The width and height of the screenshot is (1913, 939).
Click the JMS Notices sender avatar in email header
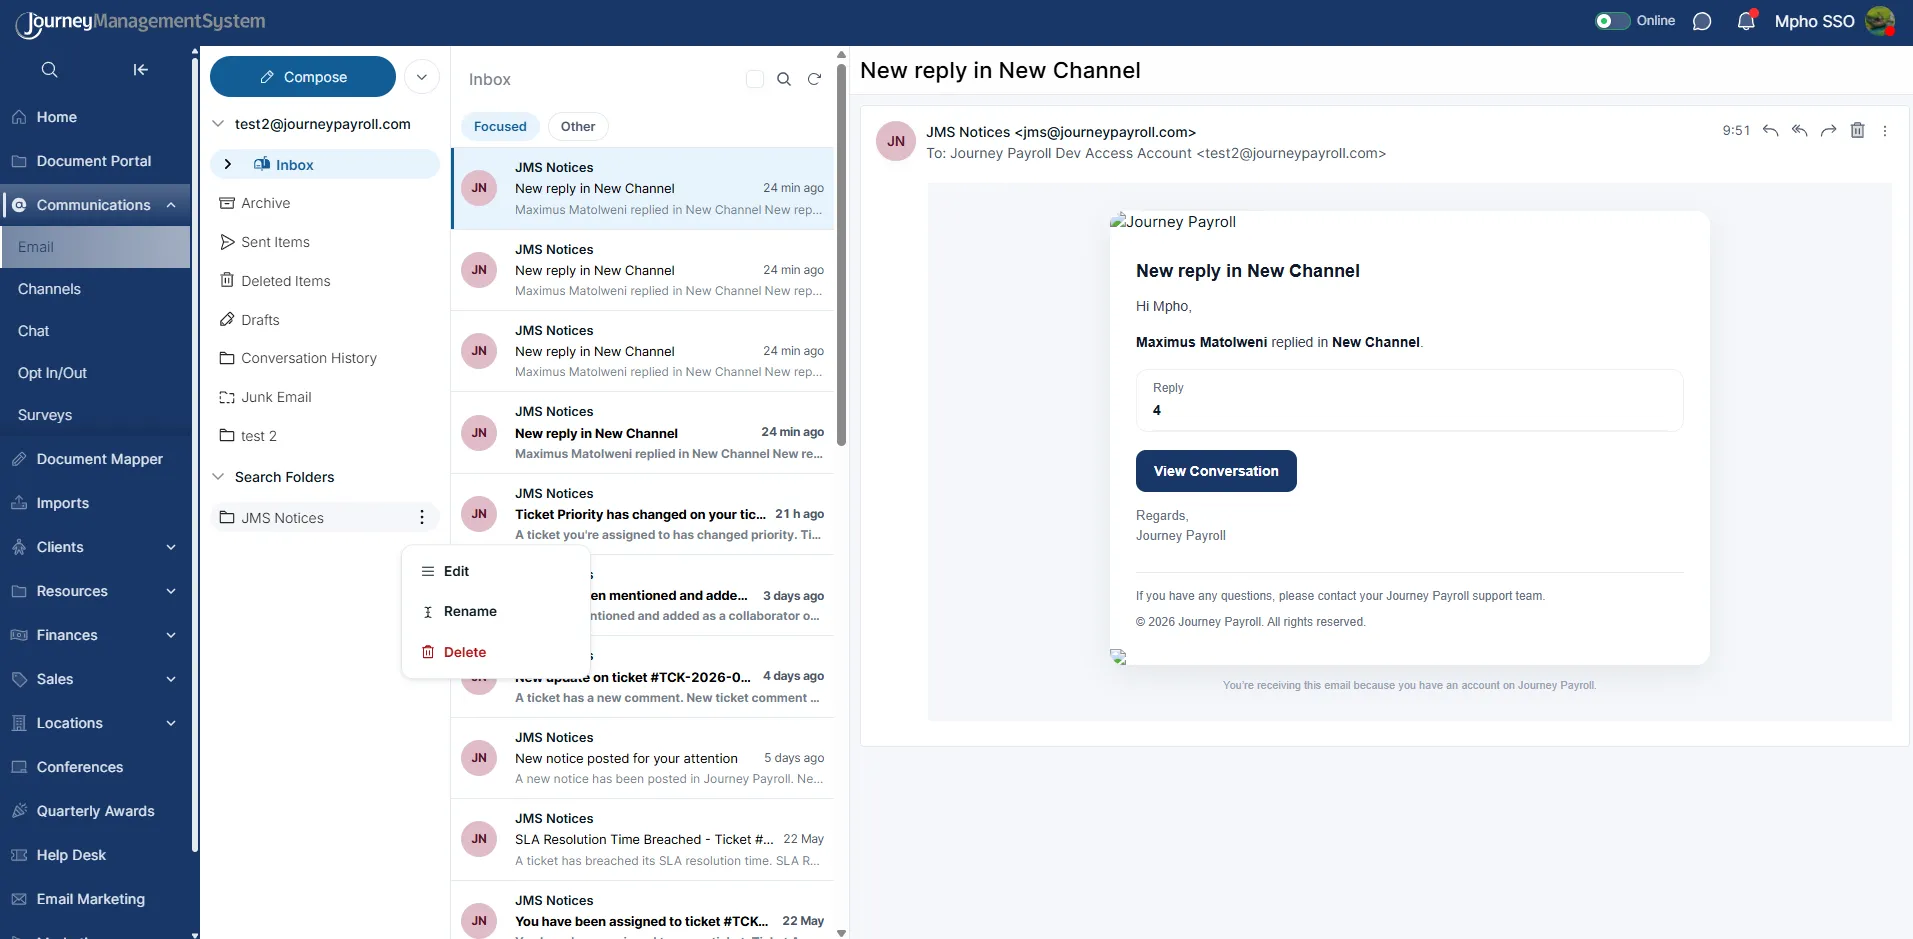coord(896,141)
